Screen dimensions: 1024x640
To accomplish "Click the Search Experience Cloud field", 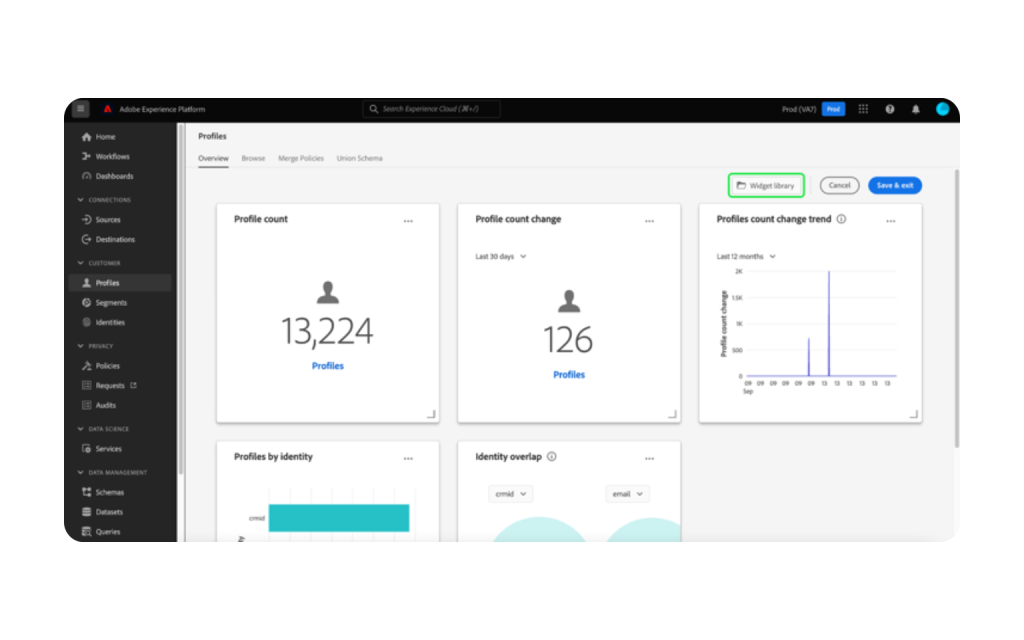I will point(432,109).
